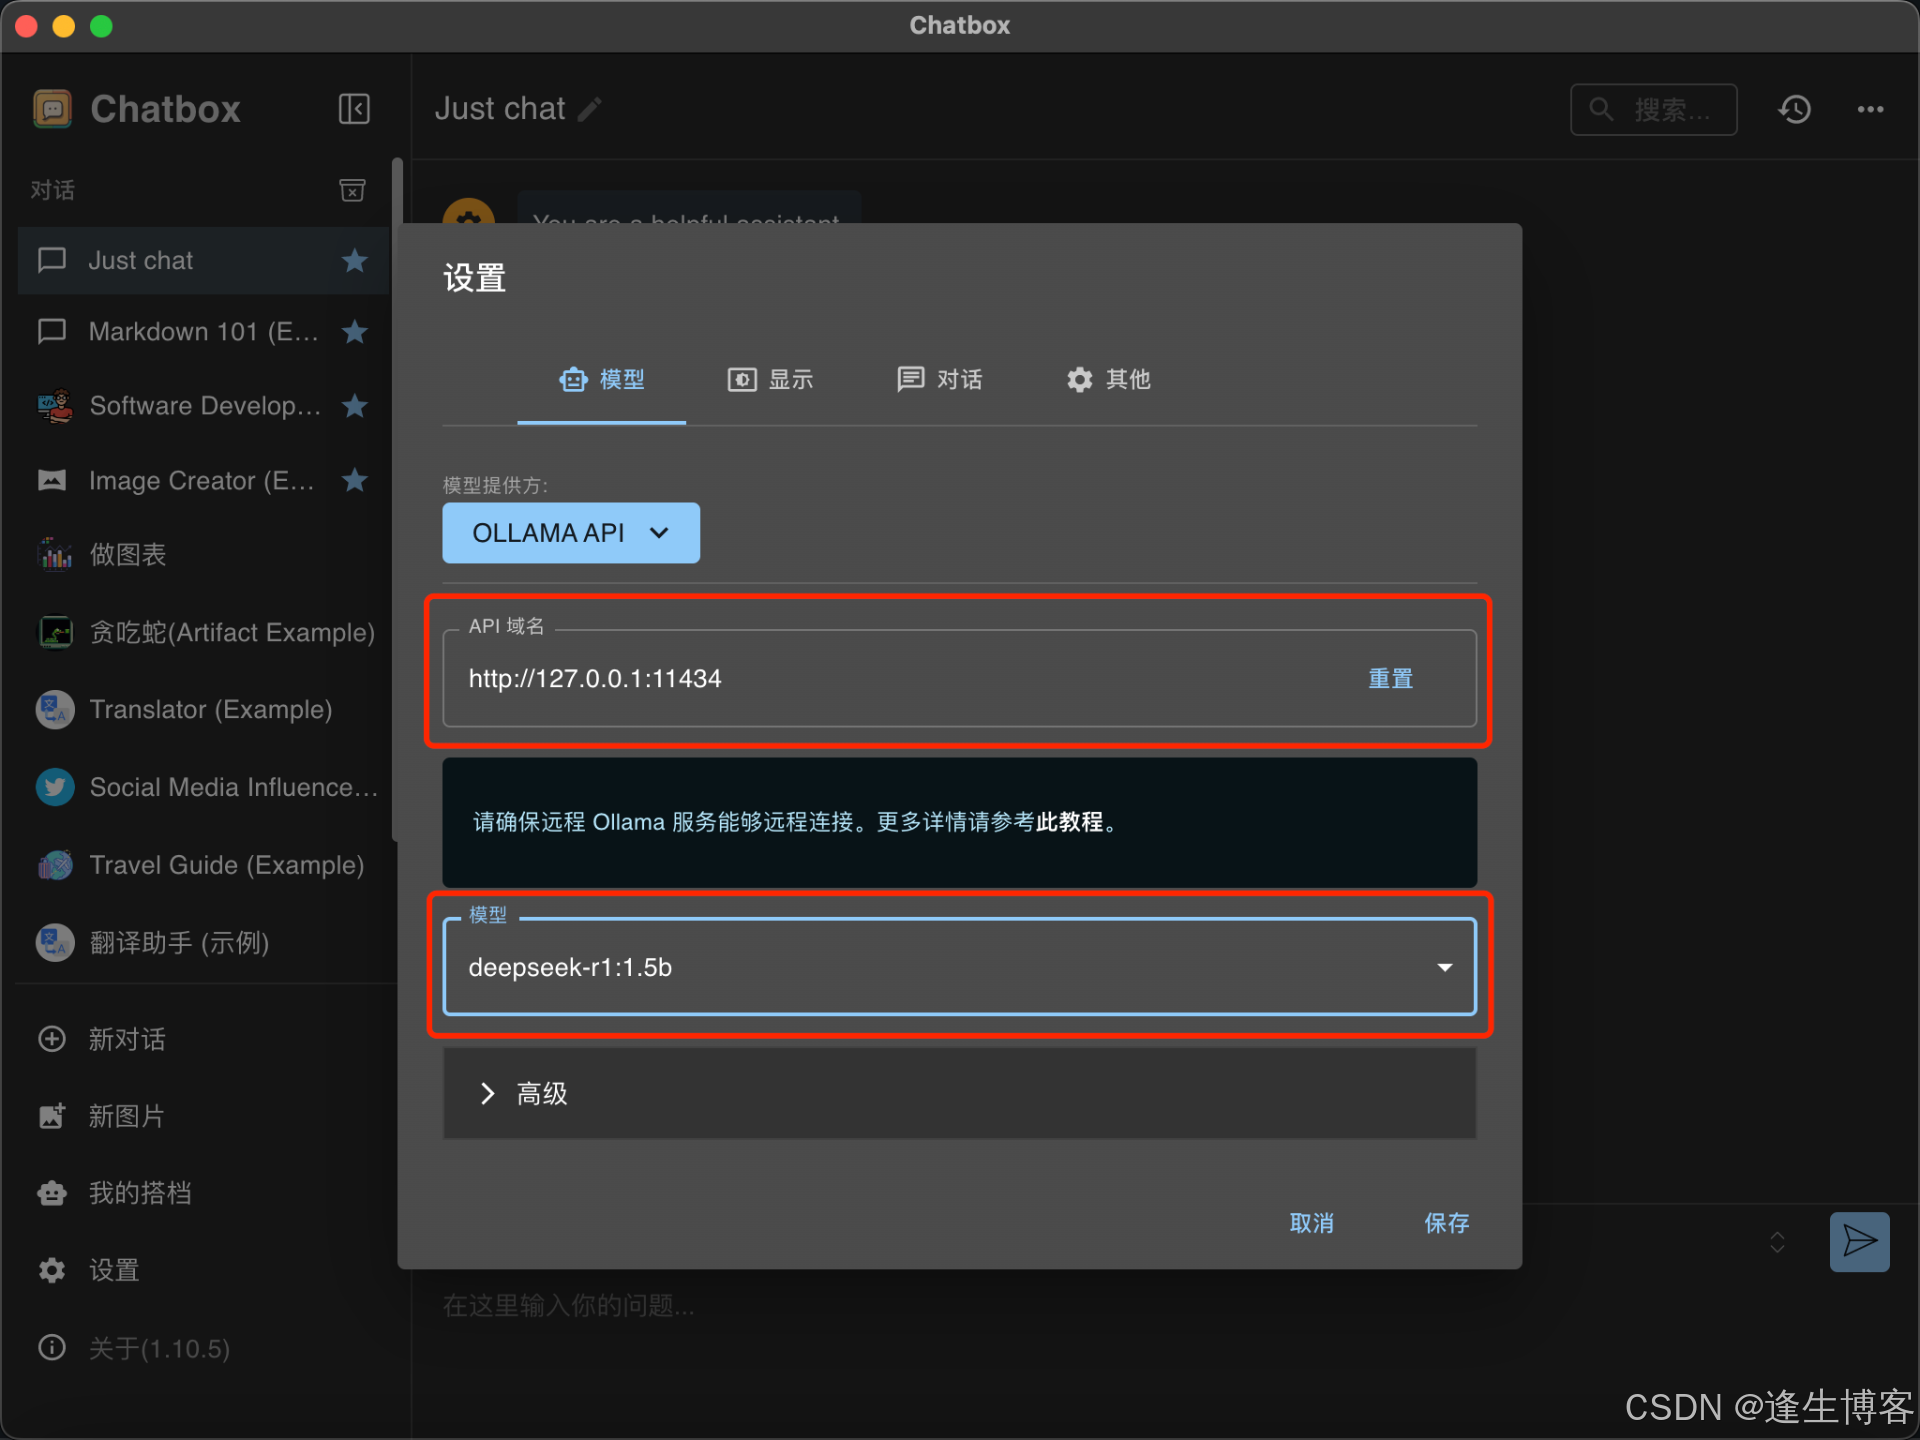Click the input box size stepper arrows
The width and height of the screenshot is (1920, 1440).
pos(1777,1242)
